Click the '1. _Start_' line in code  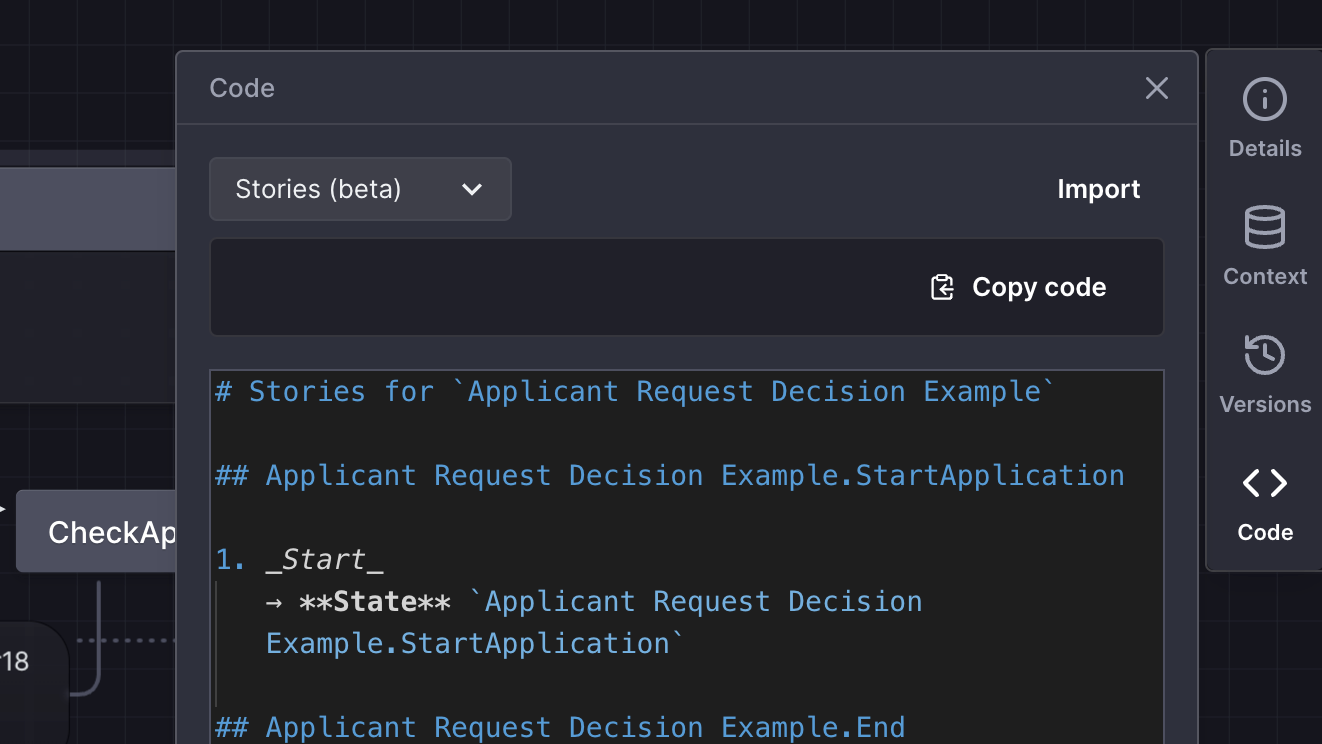tap(300, 560)
